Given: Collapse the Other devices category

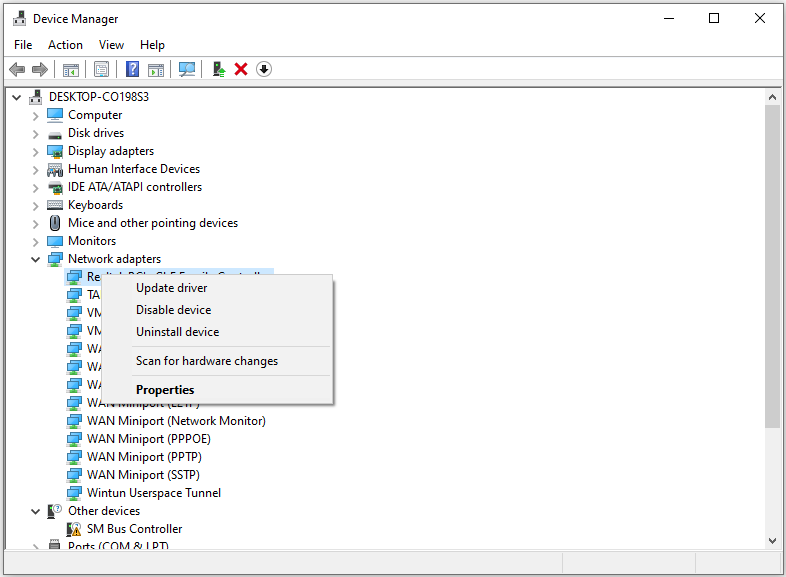Looking at the screenshot, I should pyautogui.click(x=36, y=512).
